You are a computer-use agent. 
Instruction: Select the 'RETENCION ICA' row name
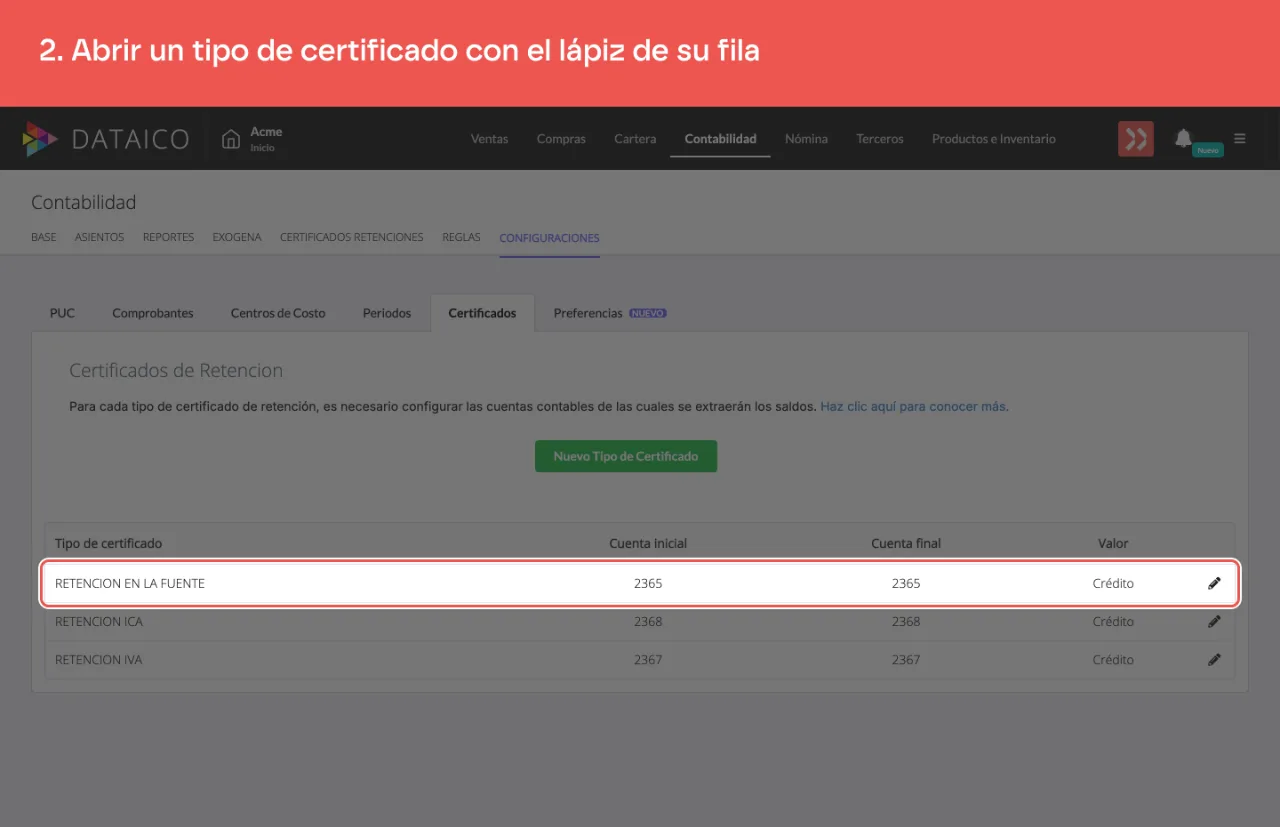pos(99,621)
